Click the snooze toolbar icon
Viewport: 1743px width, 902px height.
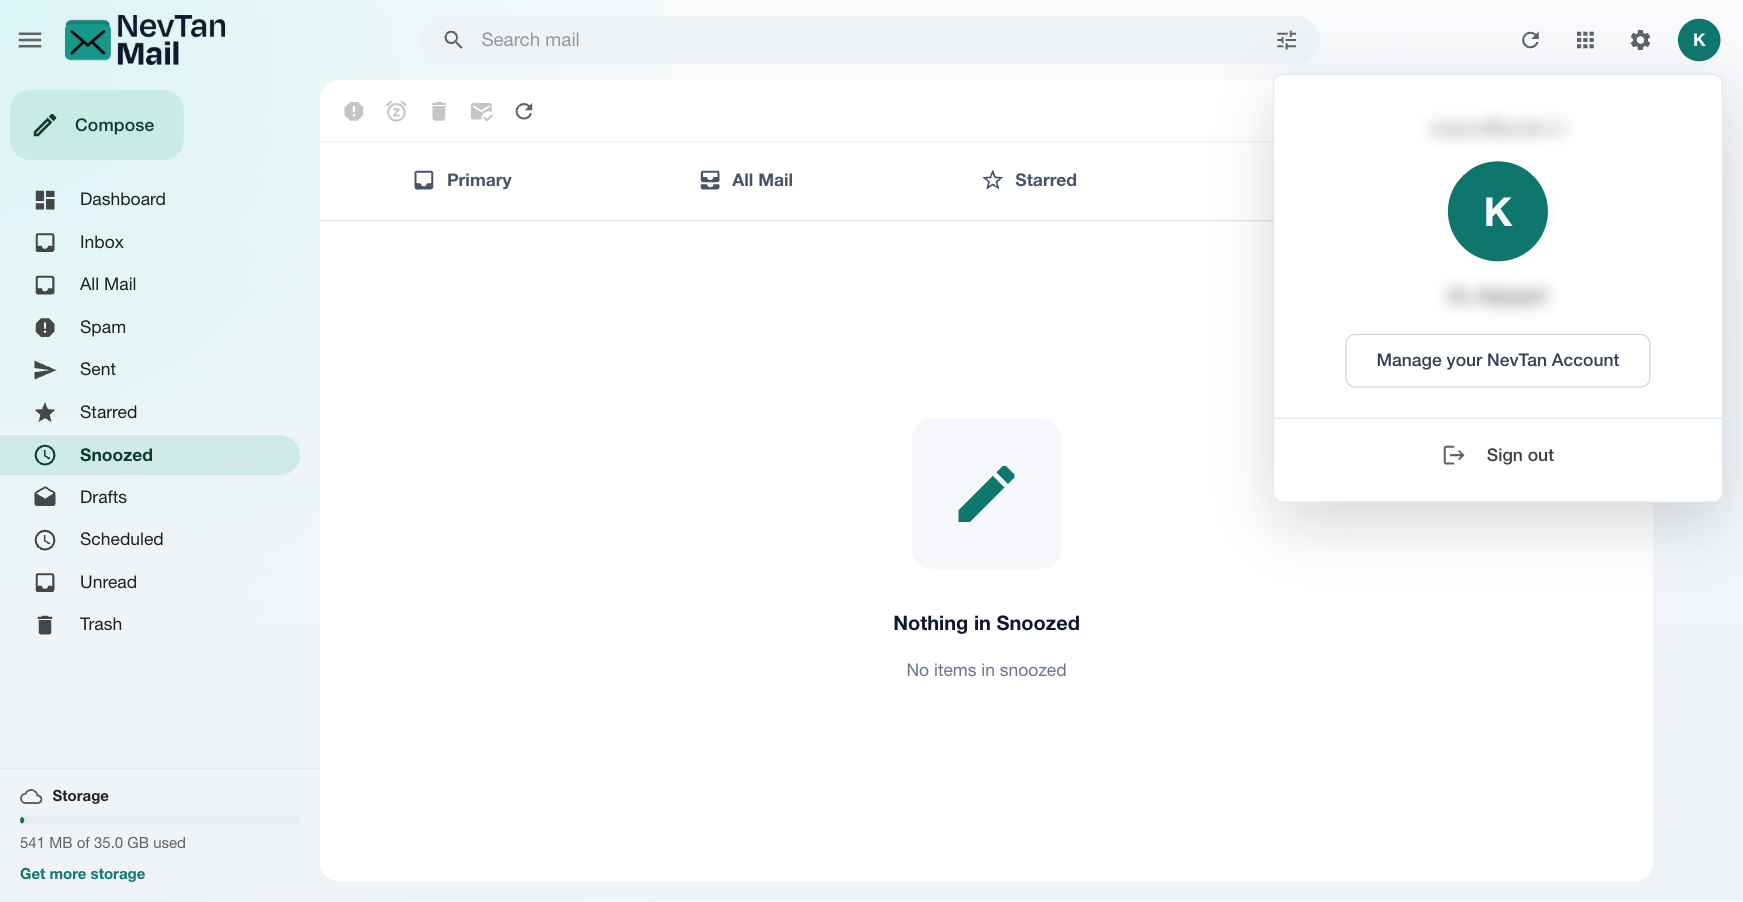[x=396, y=111]
